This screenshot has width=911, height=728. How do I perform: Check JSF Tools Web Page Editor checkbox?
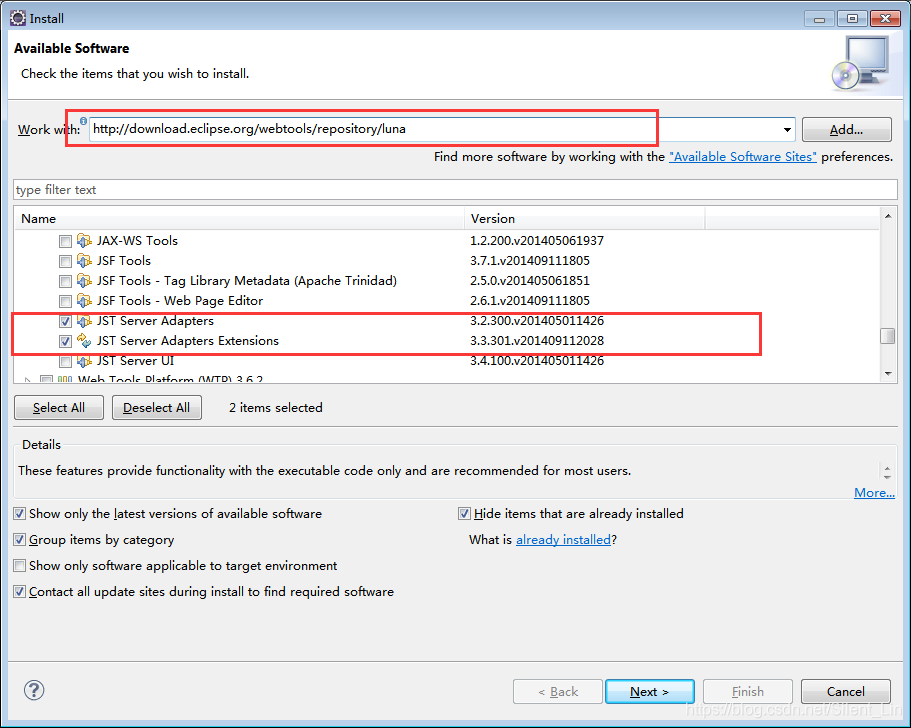point(65,301)
